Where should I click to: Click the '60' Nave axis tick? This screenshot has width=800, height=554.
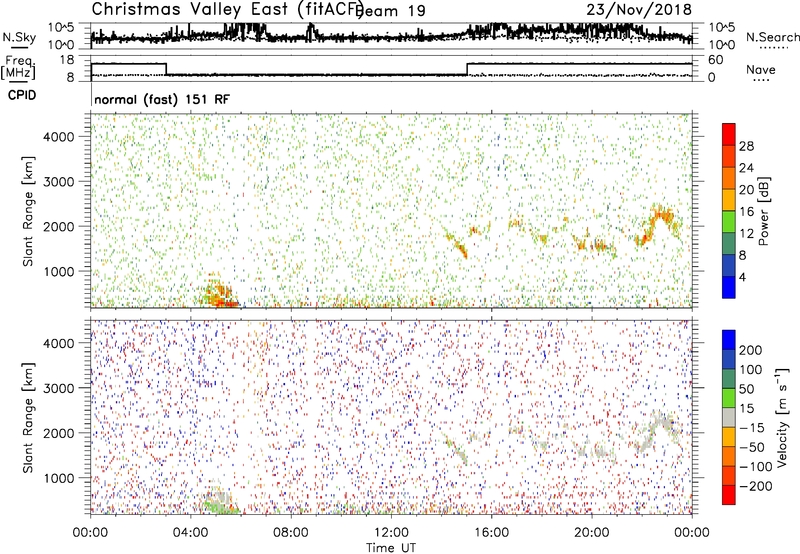click(715, 60)
